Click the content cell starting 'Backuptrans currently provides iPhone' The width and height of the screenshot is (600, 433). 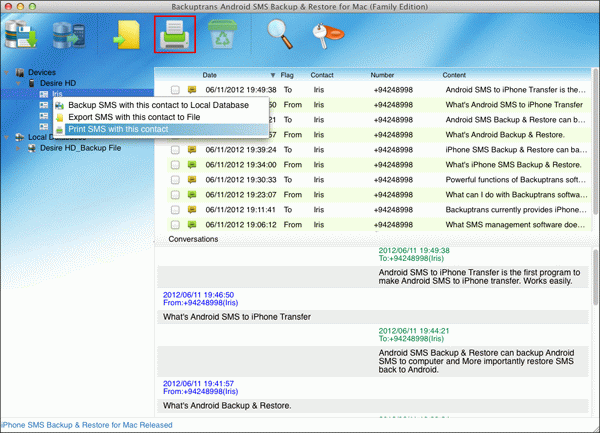click(x=516, y=210)
